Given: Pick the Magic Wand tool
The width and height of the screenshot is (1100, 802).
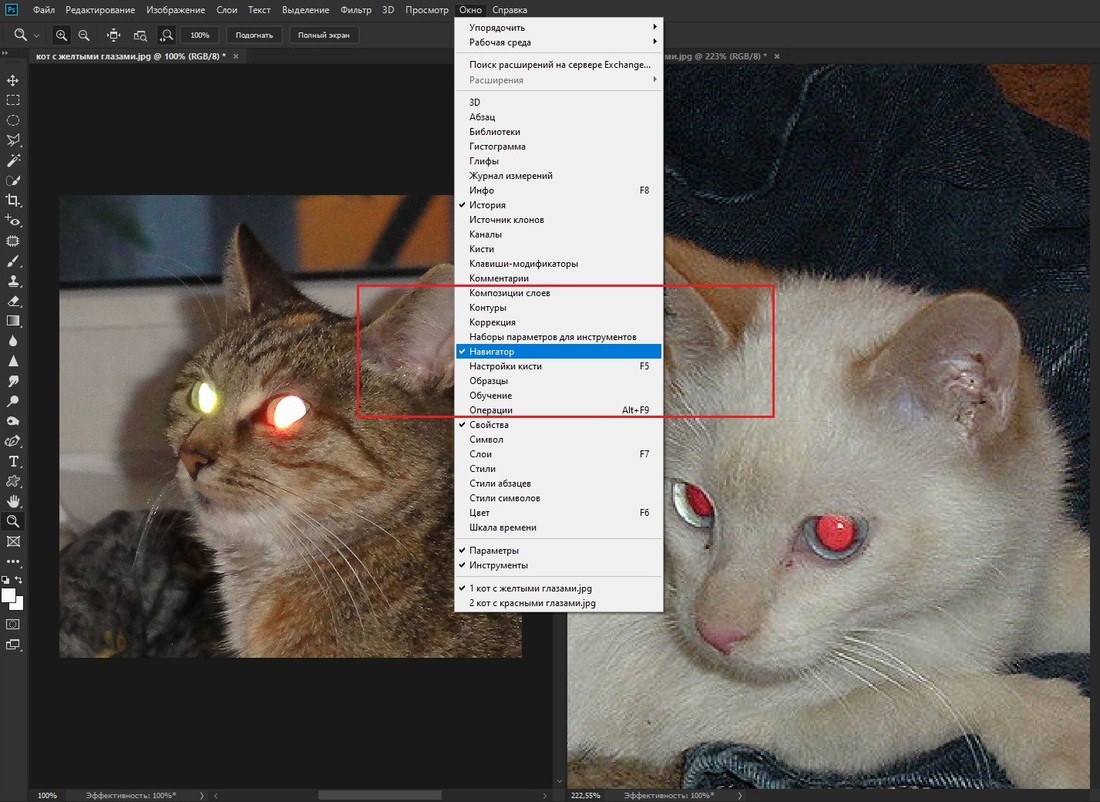Looking at the screenshot, I should point(13,160).
